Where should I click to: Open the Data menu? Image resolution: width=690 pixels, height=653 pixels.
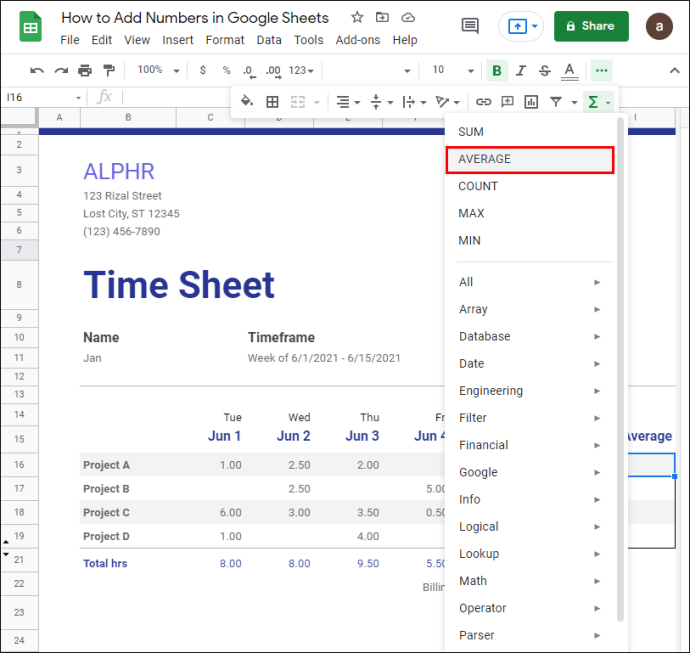pos(269,40)
